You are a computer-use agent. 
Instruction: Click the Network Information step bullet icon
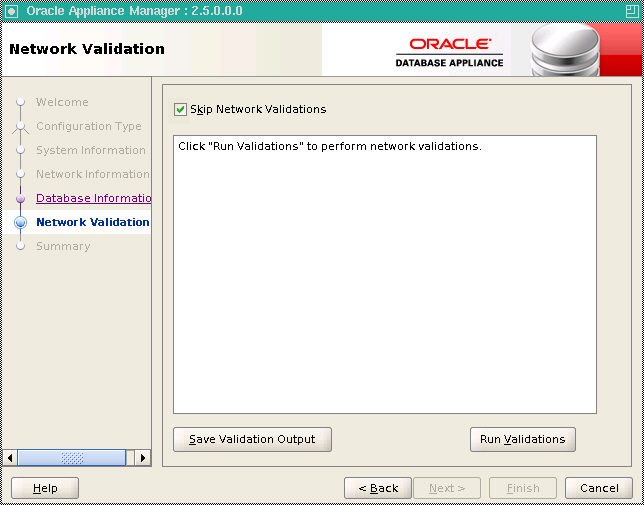pyautogui.click(x=20, y=174)
